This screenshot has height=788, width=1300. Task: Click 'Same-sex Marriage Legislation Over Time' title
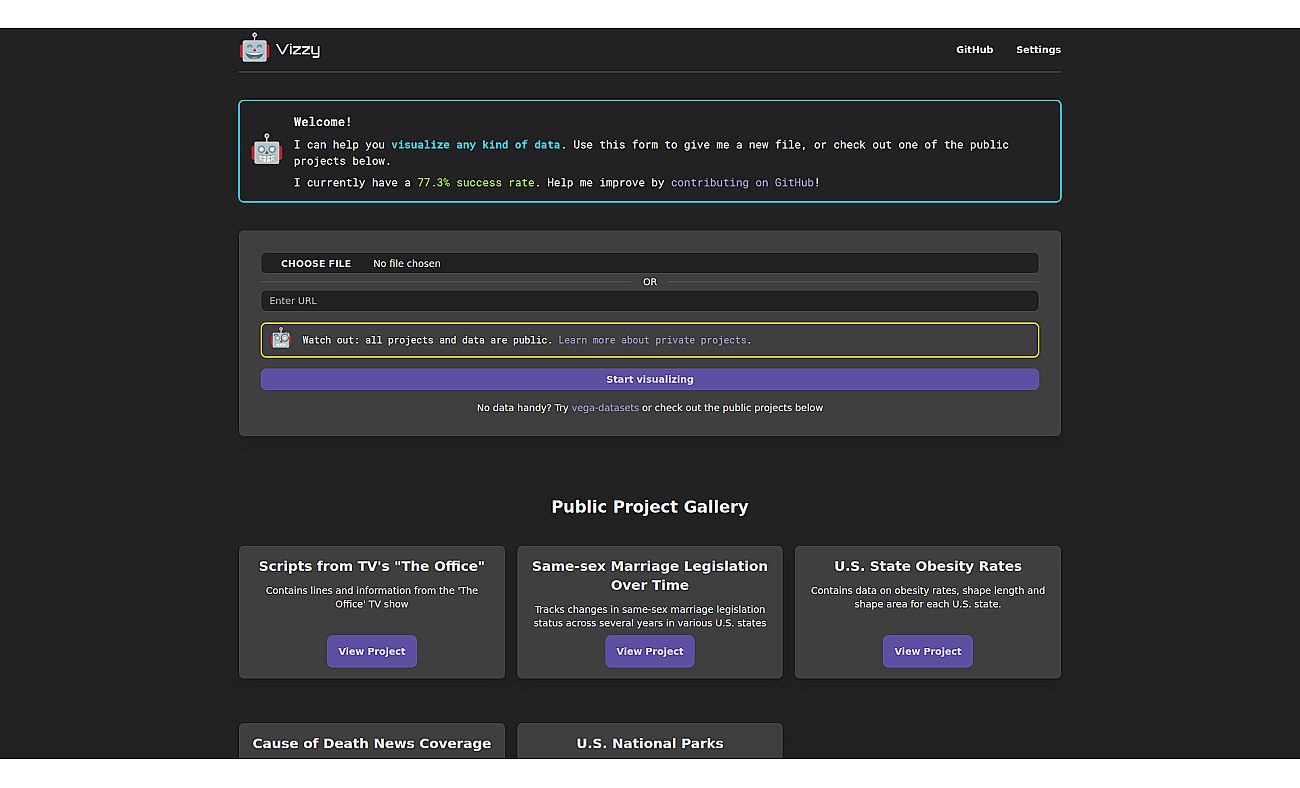[x=650, y=576]
